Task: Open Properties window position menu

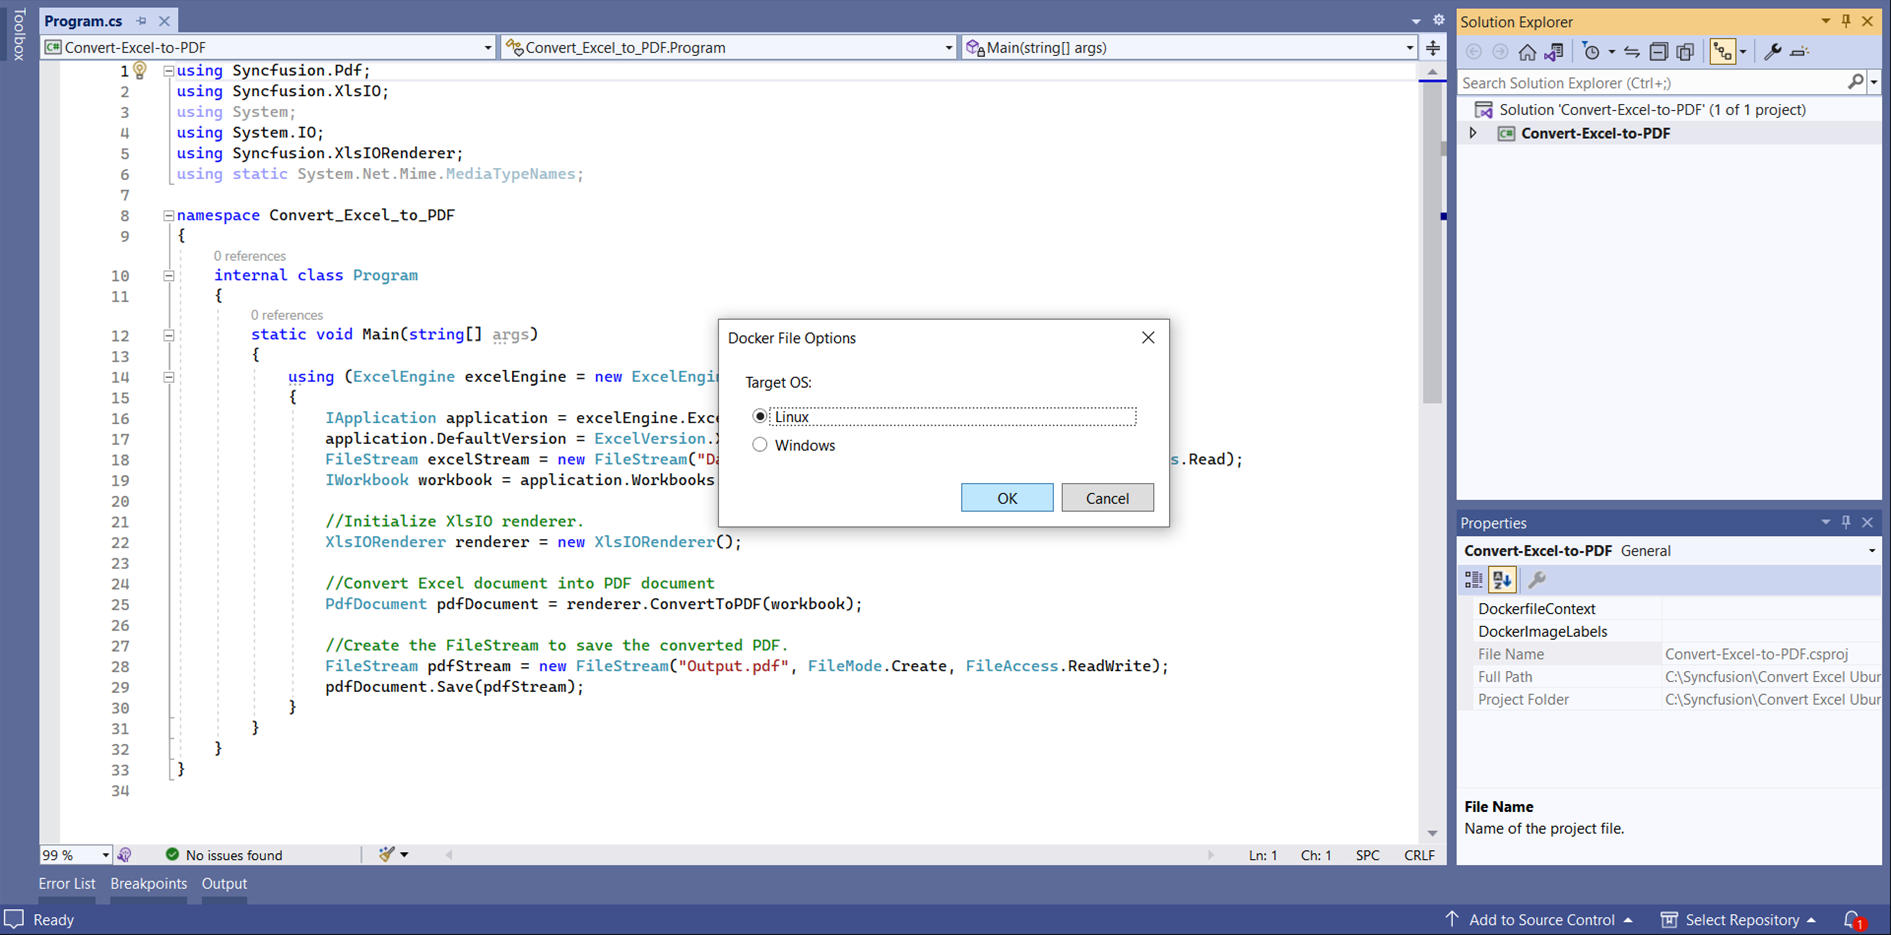Action: 1825,522
